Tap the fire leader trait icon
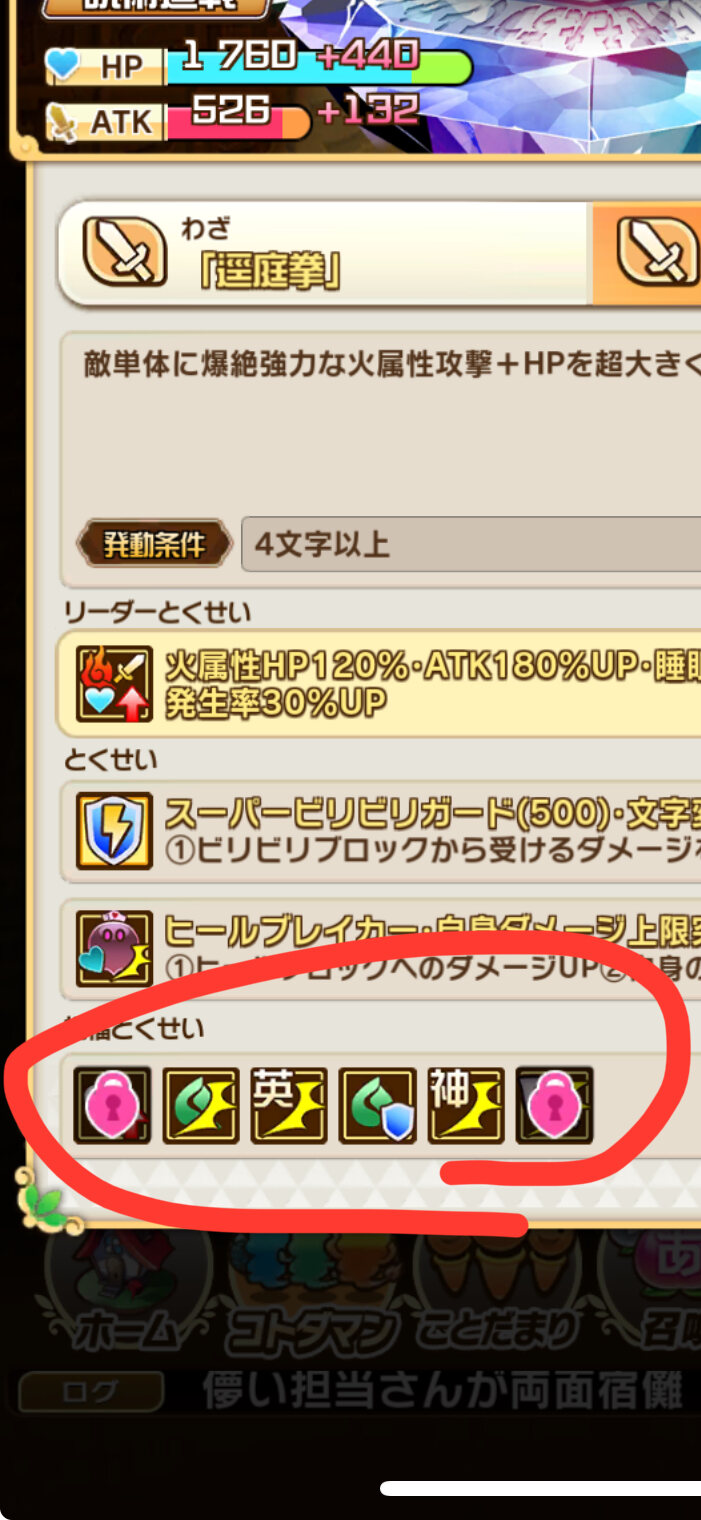 [x=114, y=683]
